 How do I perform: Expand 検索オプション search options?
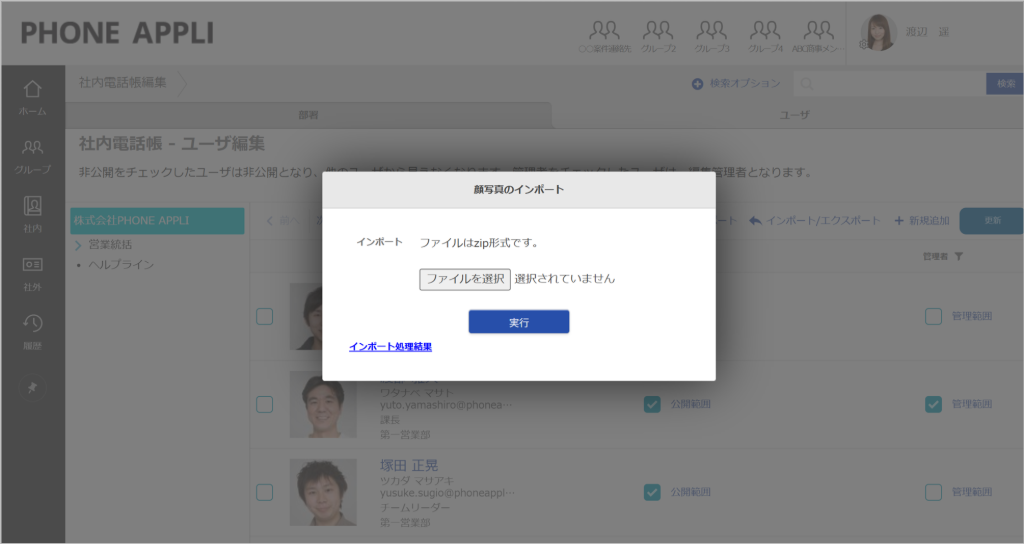pos(736,84)
